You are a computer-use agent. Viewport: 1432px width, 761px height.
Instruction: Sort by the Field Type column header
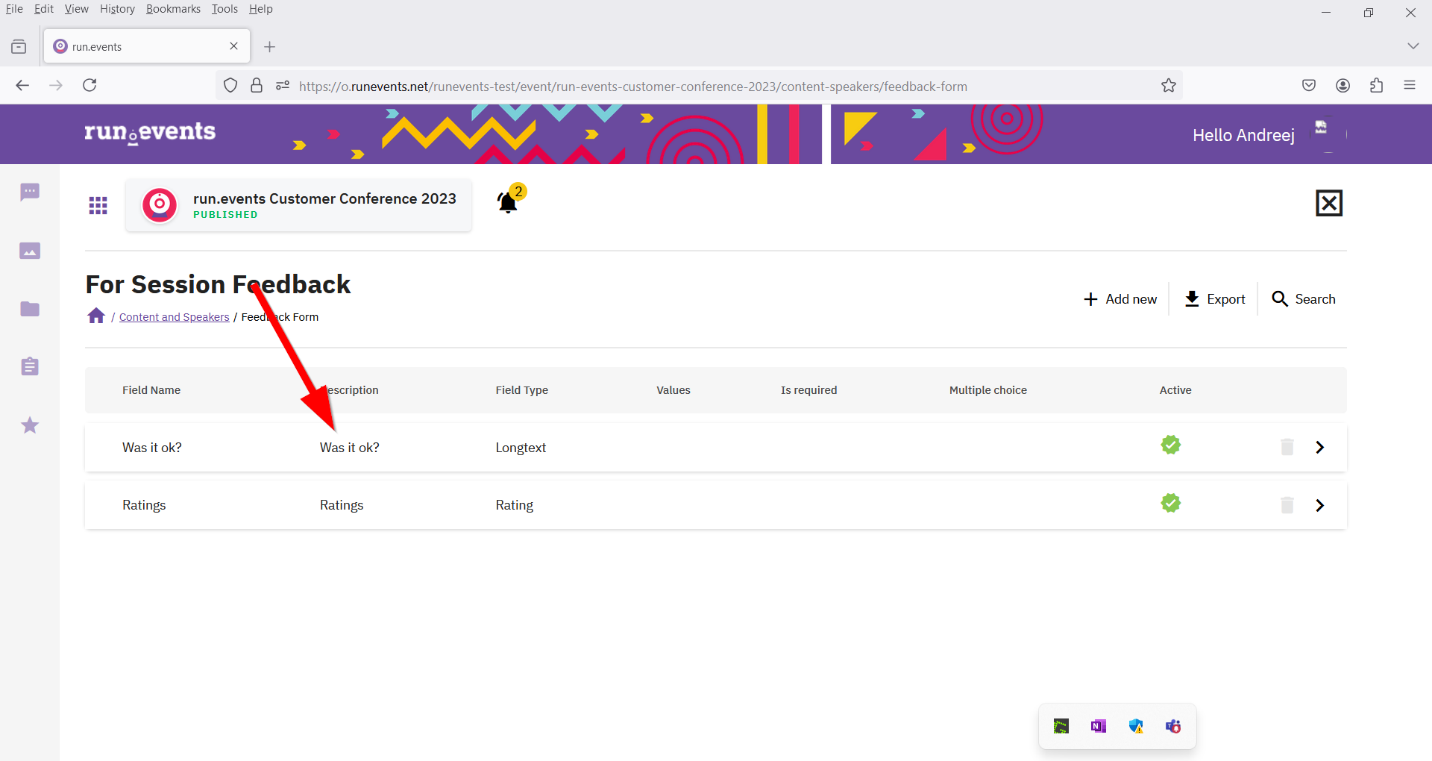pyautogui.click(x=522, y=390)
